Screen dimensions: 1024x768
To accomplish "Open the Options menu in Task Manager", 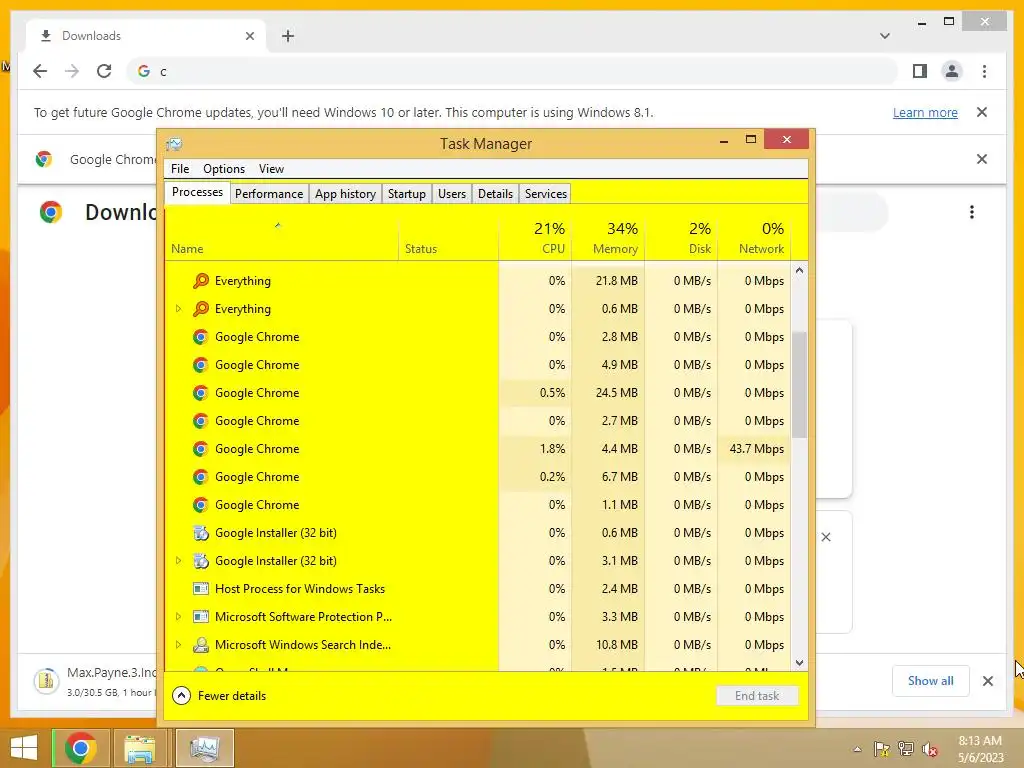I will (x=224, y=169).
